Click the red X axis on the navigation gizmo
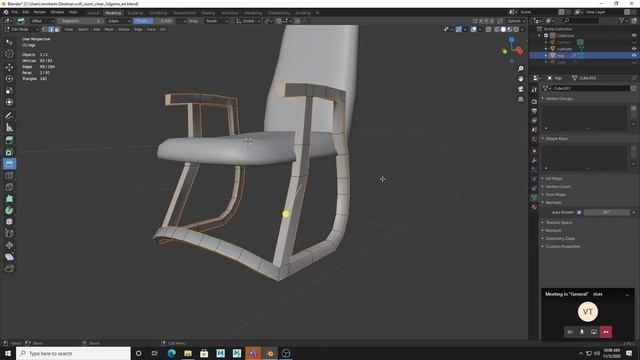This screenshot has height=360, width=640. point(520,51)
